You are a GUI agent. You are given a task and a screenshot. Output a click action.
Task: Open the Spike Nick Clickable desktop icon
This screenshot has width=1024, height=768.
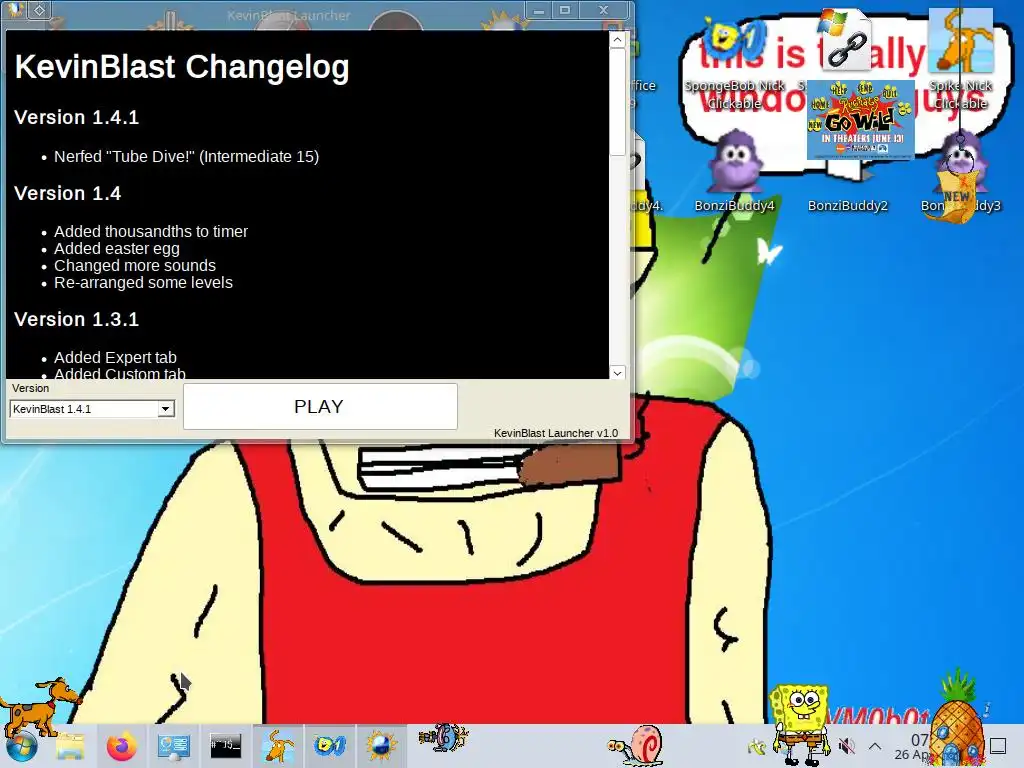960,59
